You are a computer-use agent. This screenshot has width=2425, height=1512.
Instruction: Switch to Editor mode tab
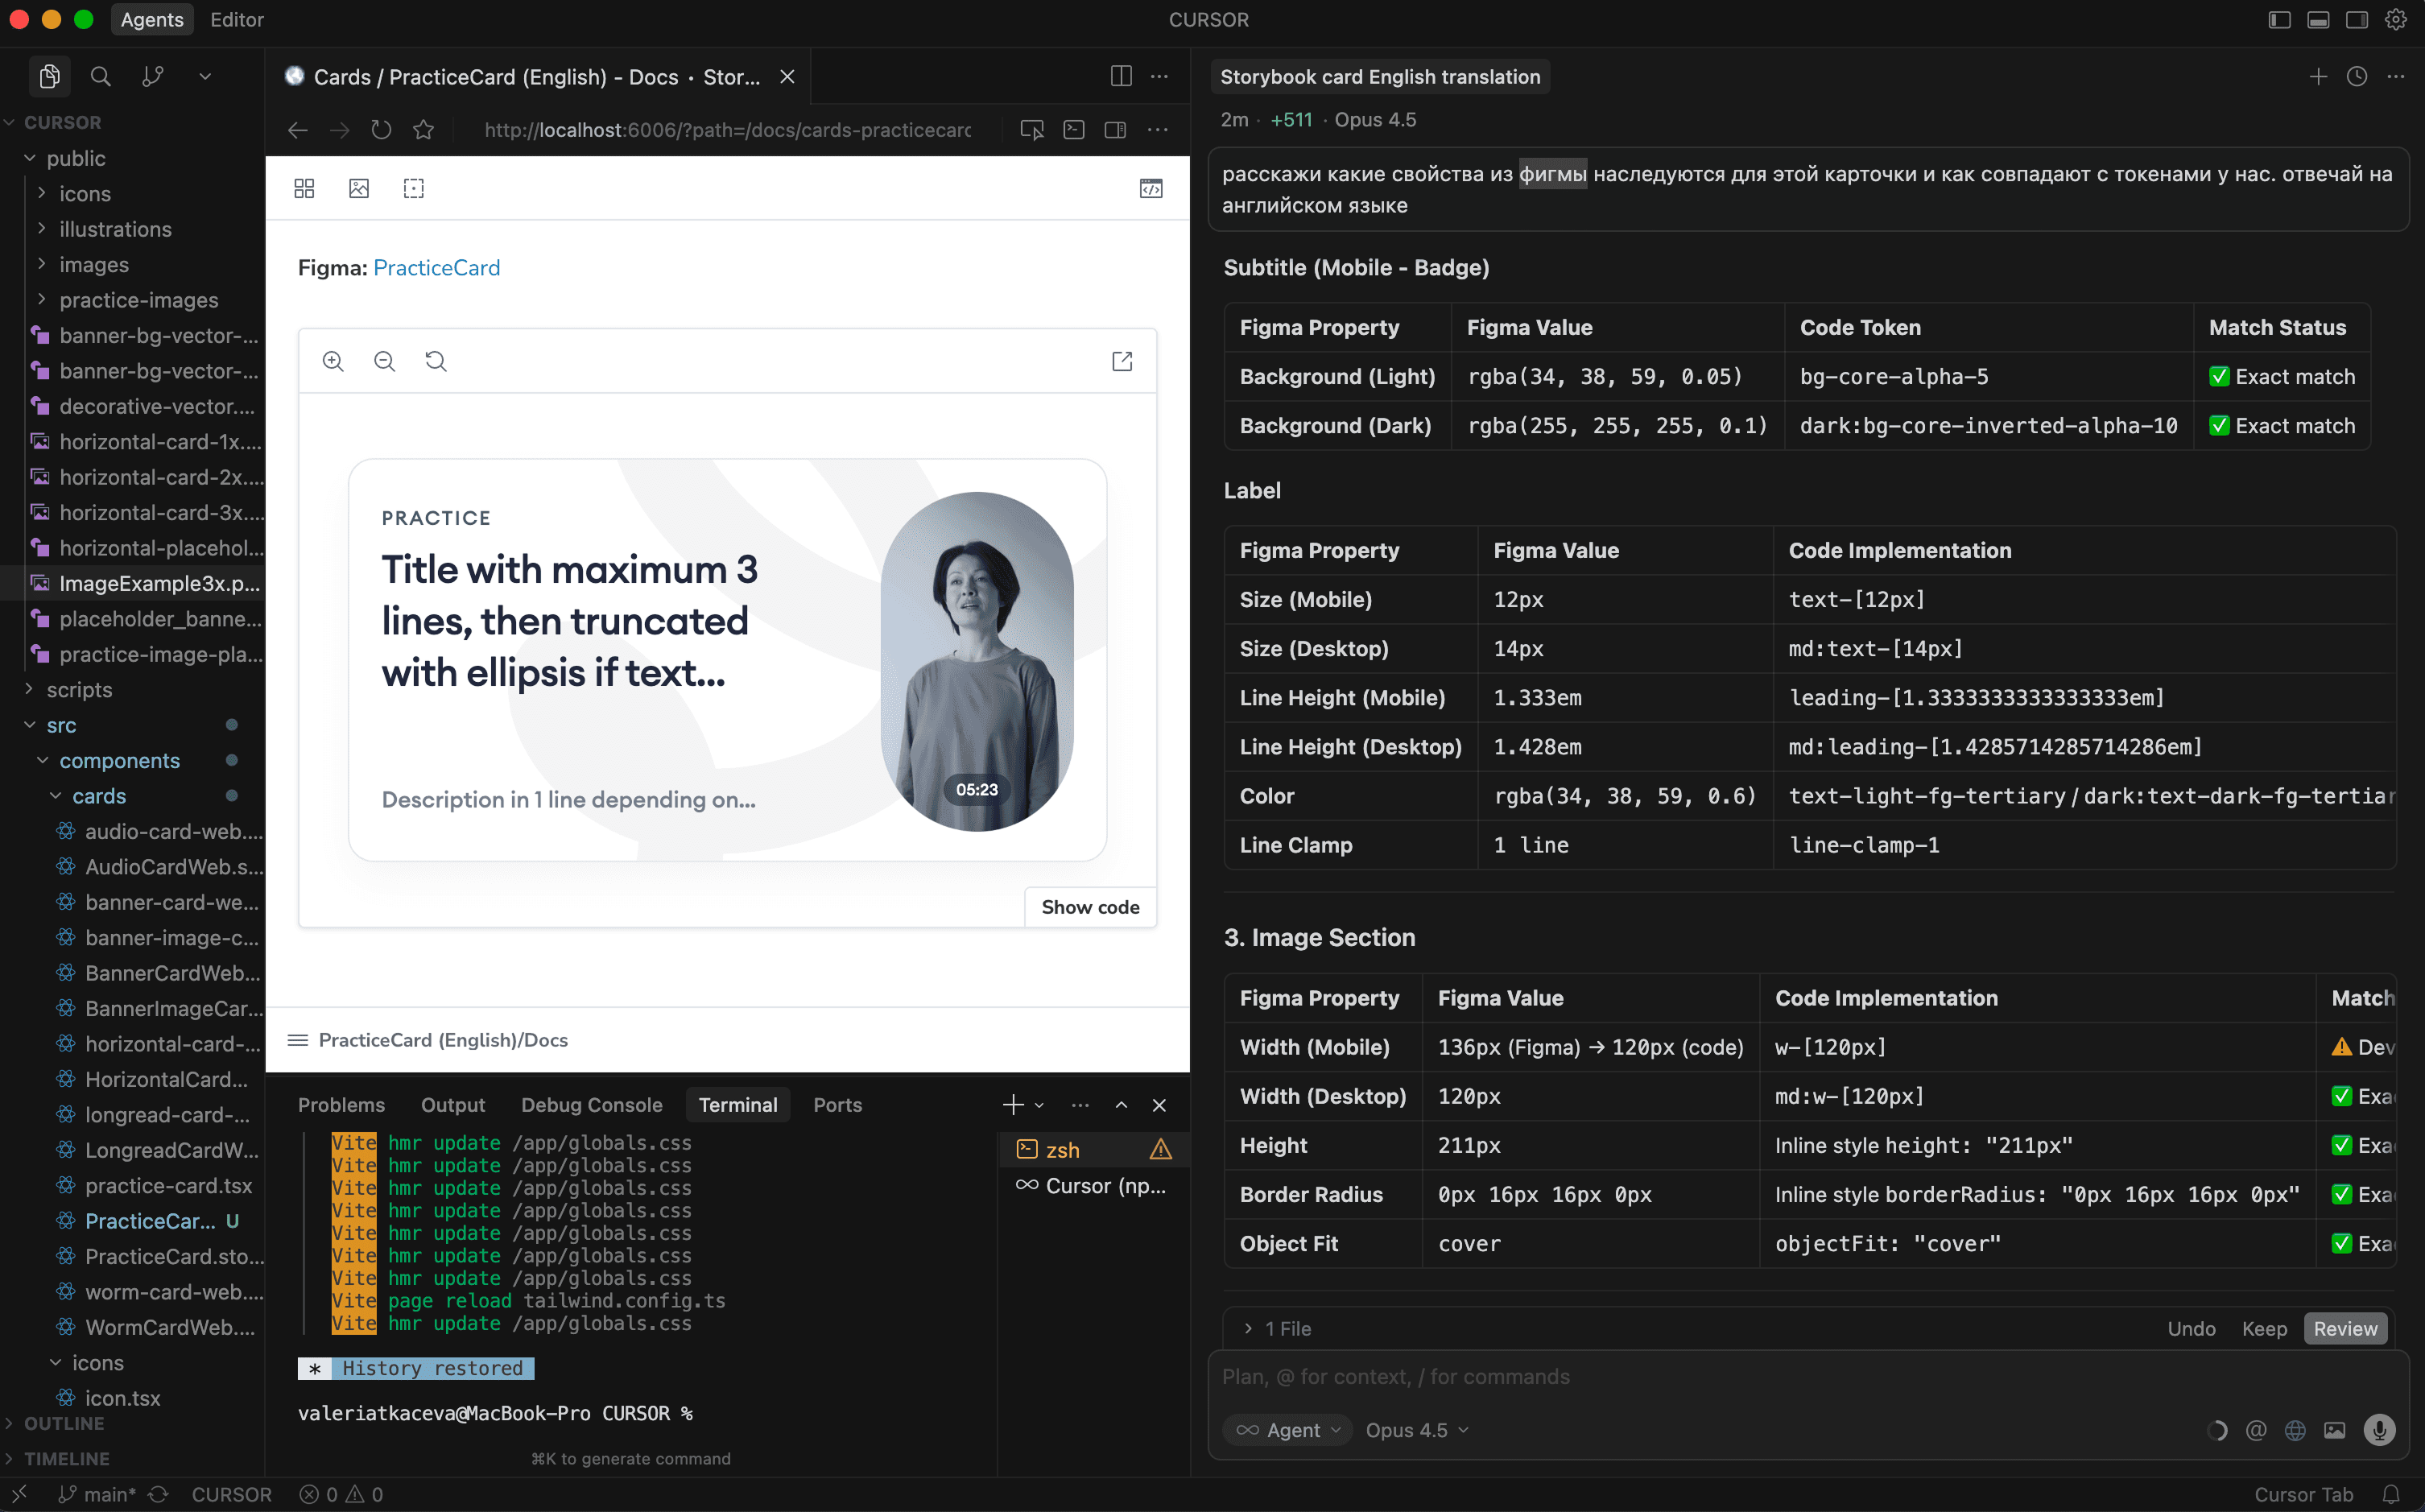[237, 20]
